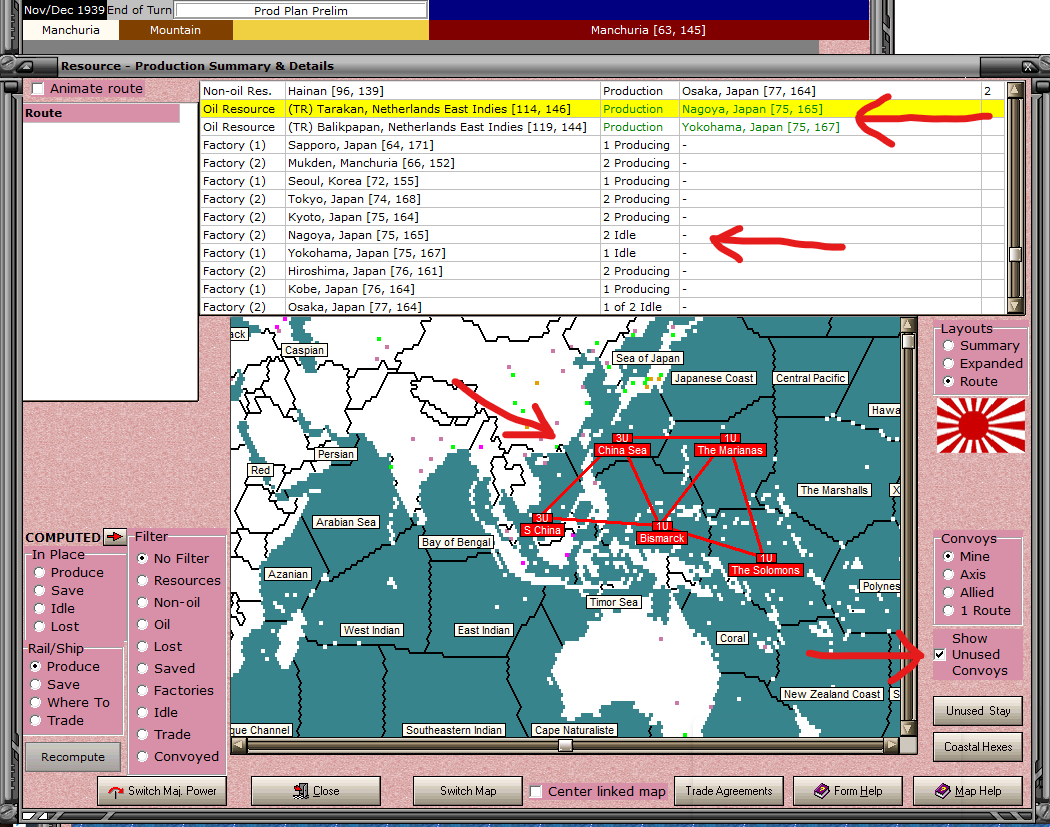Click the Coastal Hexes button

pyautogui.click(x=978, y=747)
